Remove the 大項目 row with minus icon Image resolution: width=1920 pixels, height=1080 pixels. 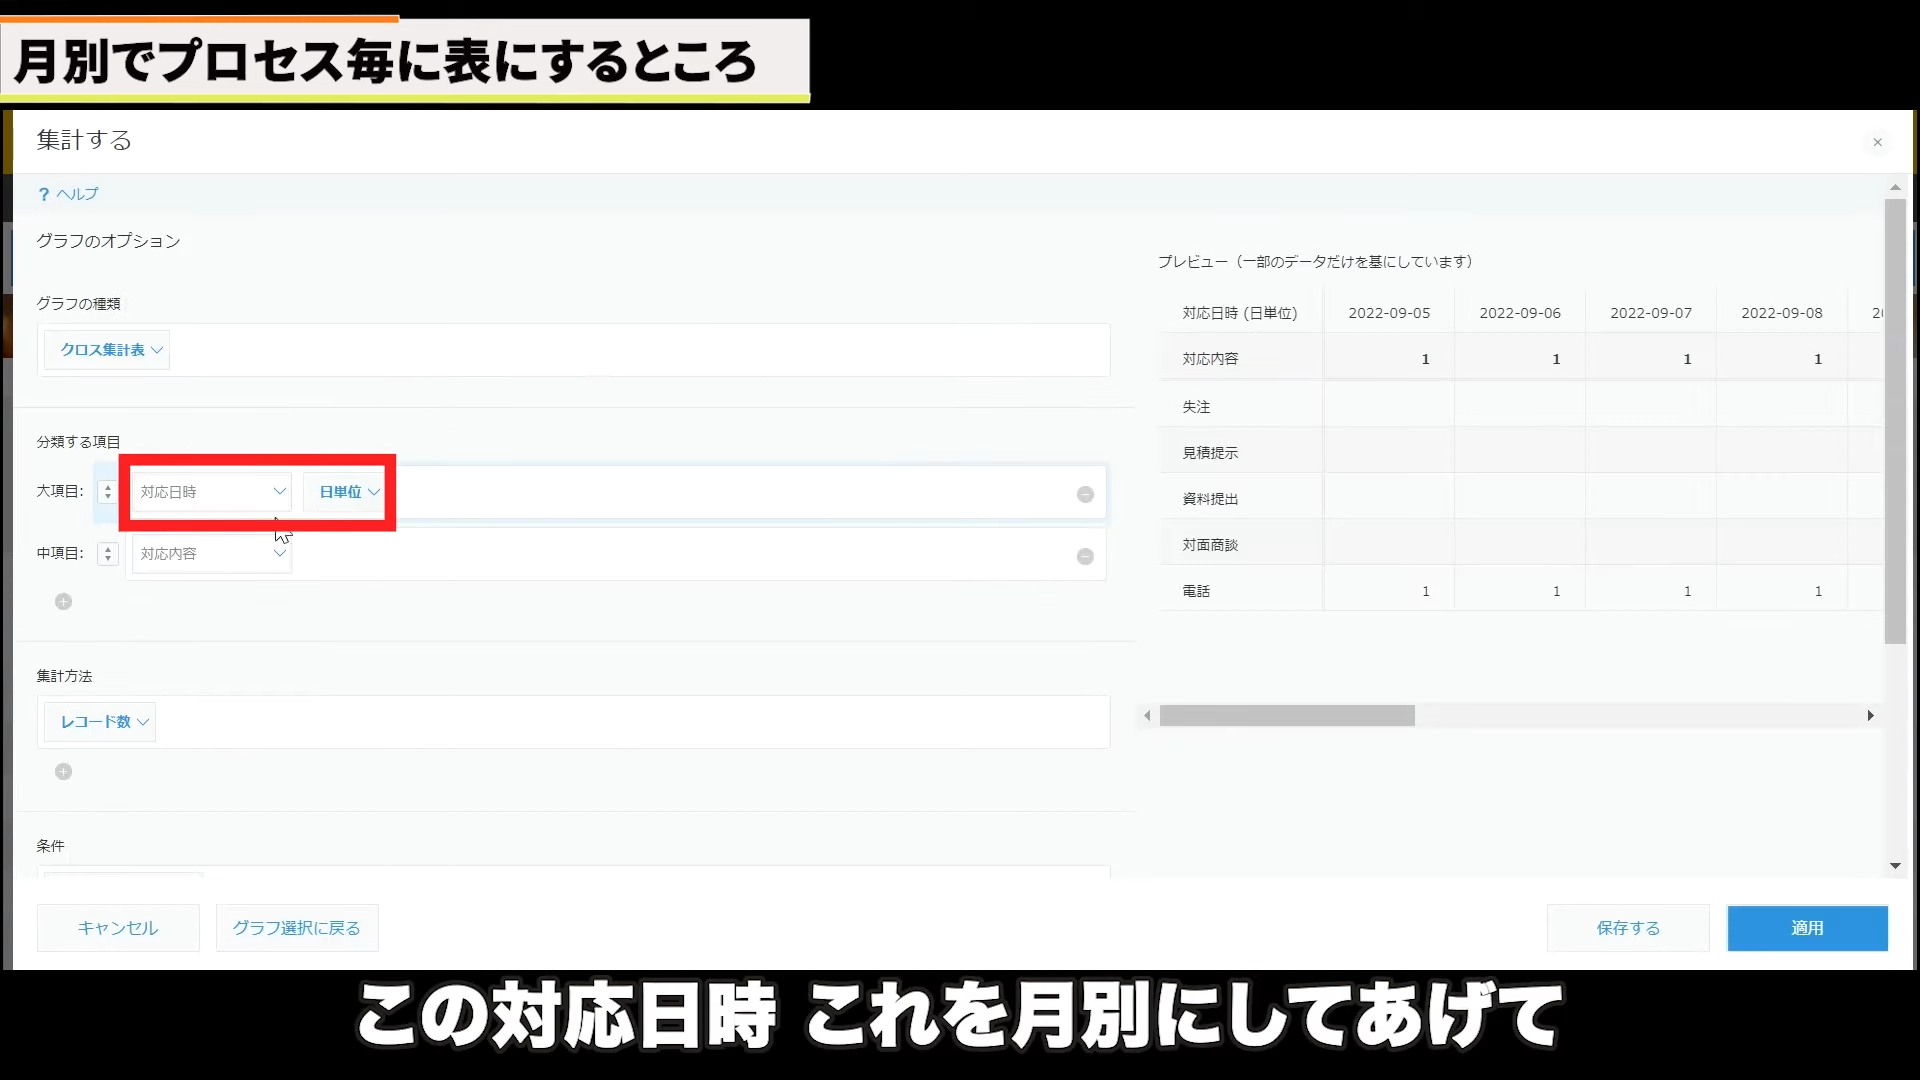[1085, 495]
